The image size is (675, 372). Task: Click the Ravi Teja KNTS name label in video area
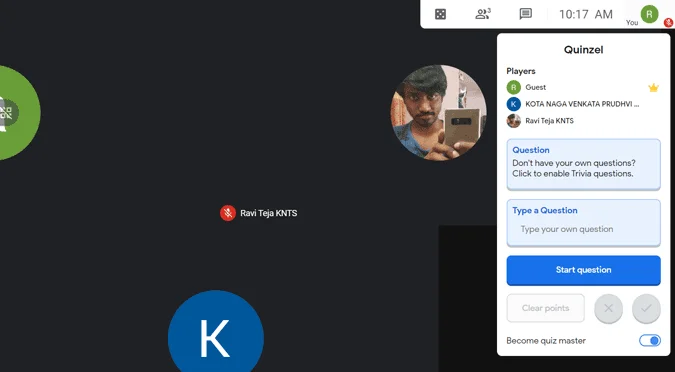coord(269,213)
